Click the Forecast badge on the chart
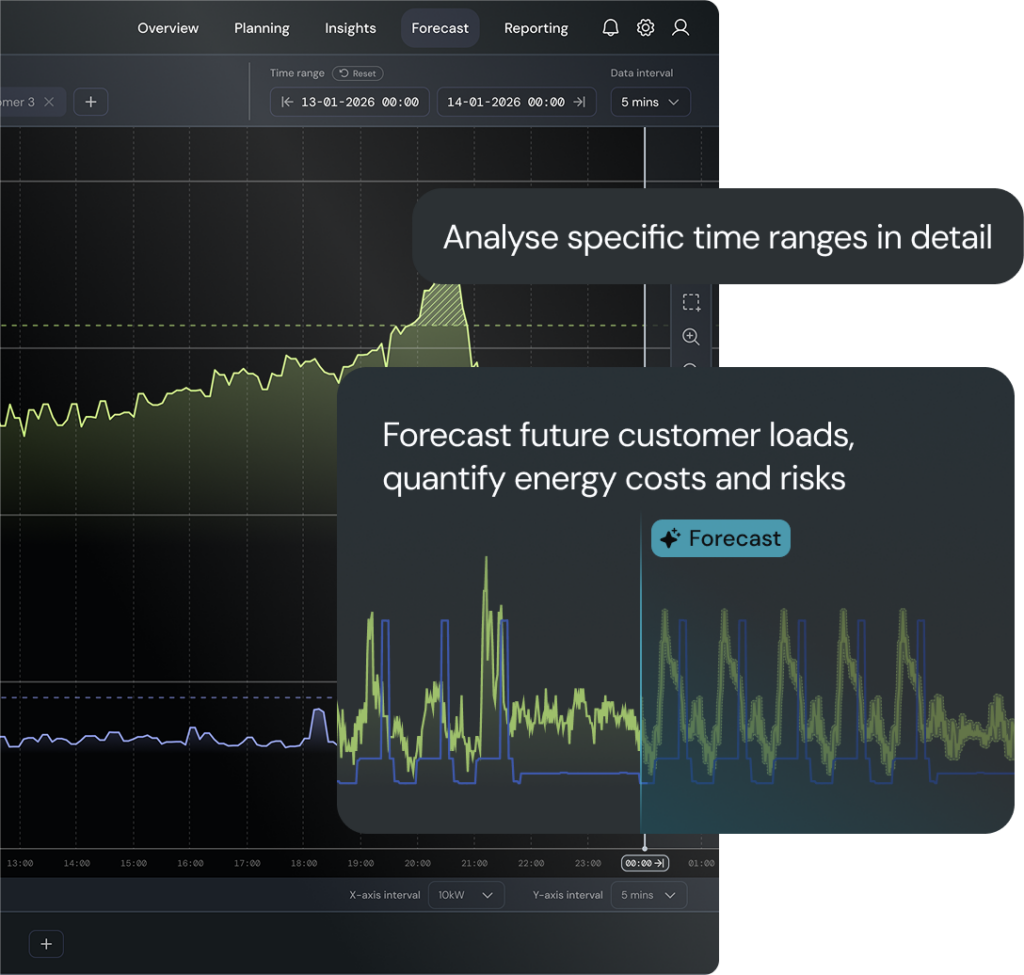The width and height of the screenshot is (1024, 975). click(x=721, y=539)
